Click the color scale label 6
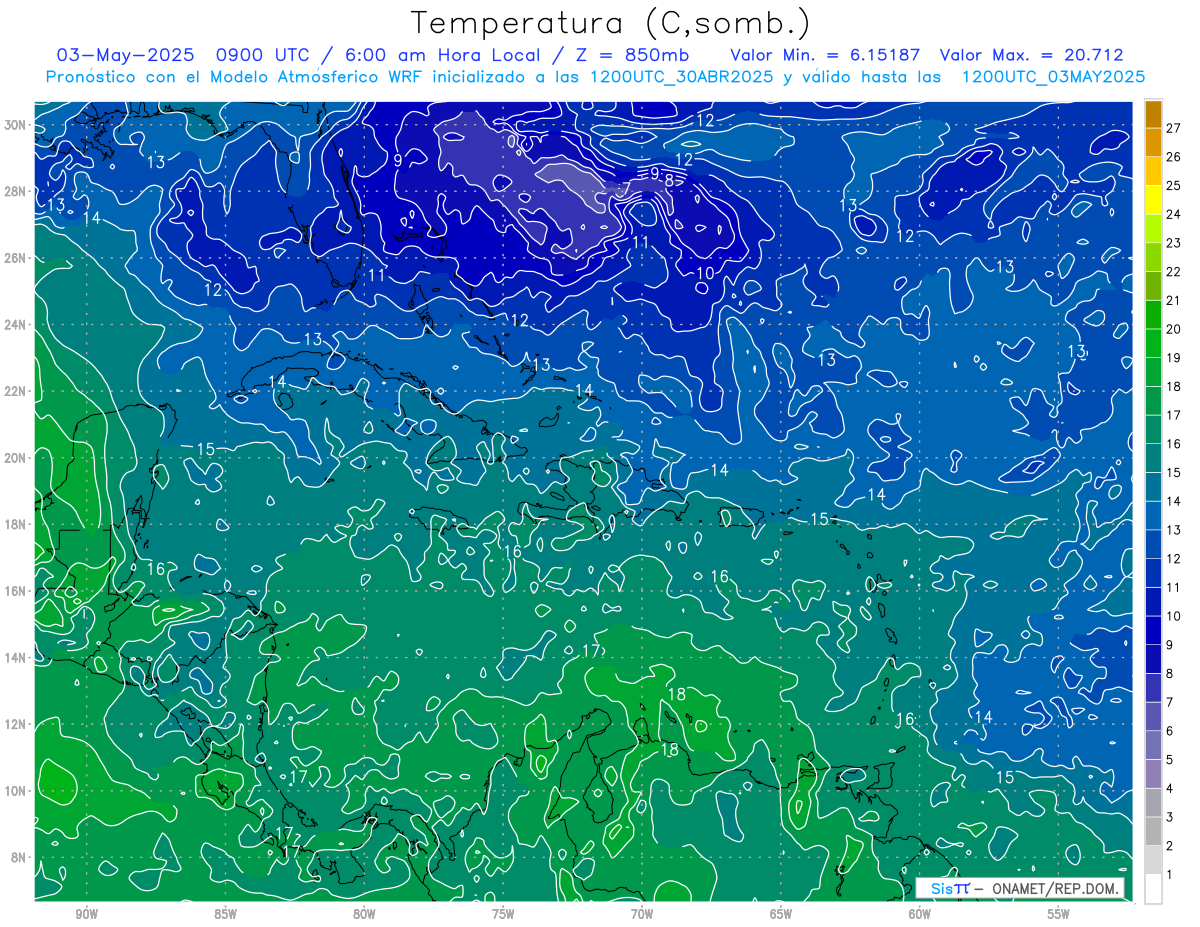 click(x=1169, y=731)
